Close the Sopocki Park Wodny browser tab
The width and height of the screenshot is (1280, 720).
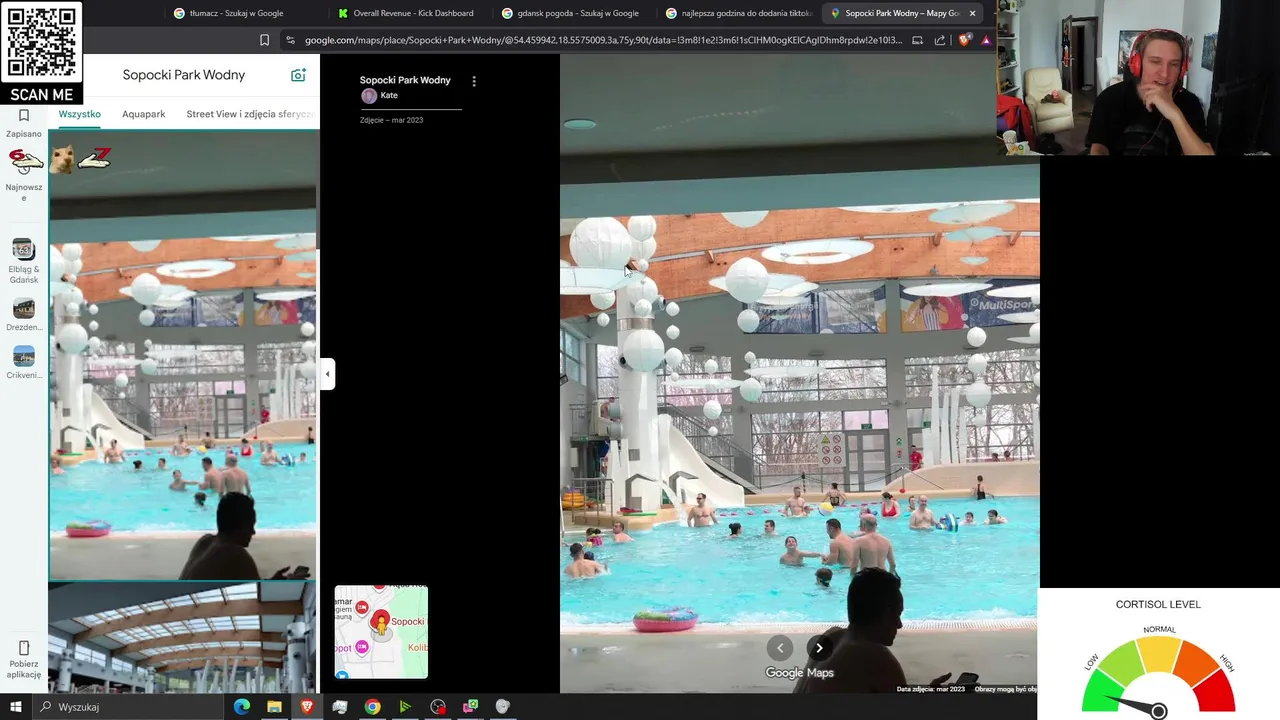(x=972, y=13)
